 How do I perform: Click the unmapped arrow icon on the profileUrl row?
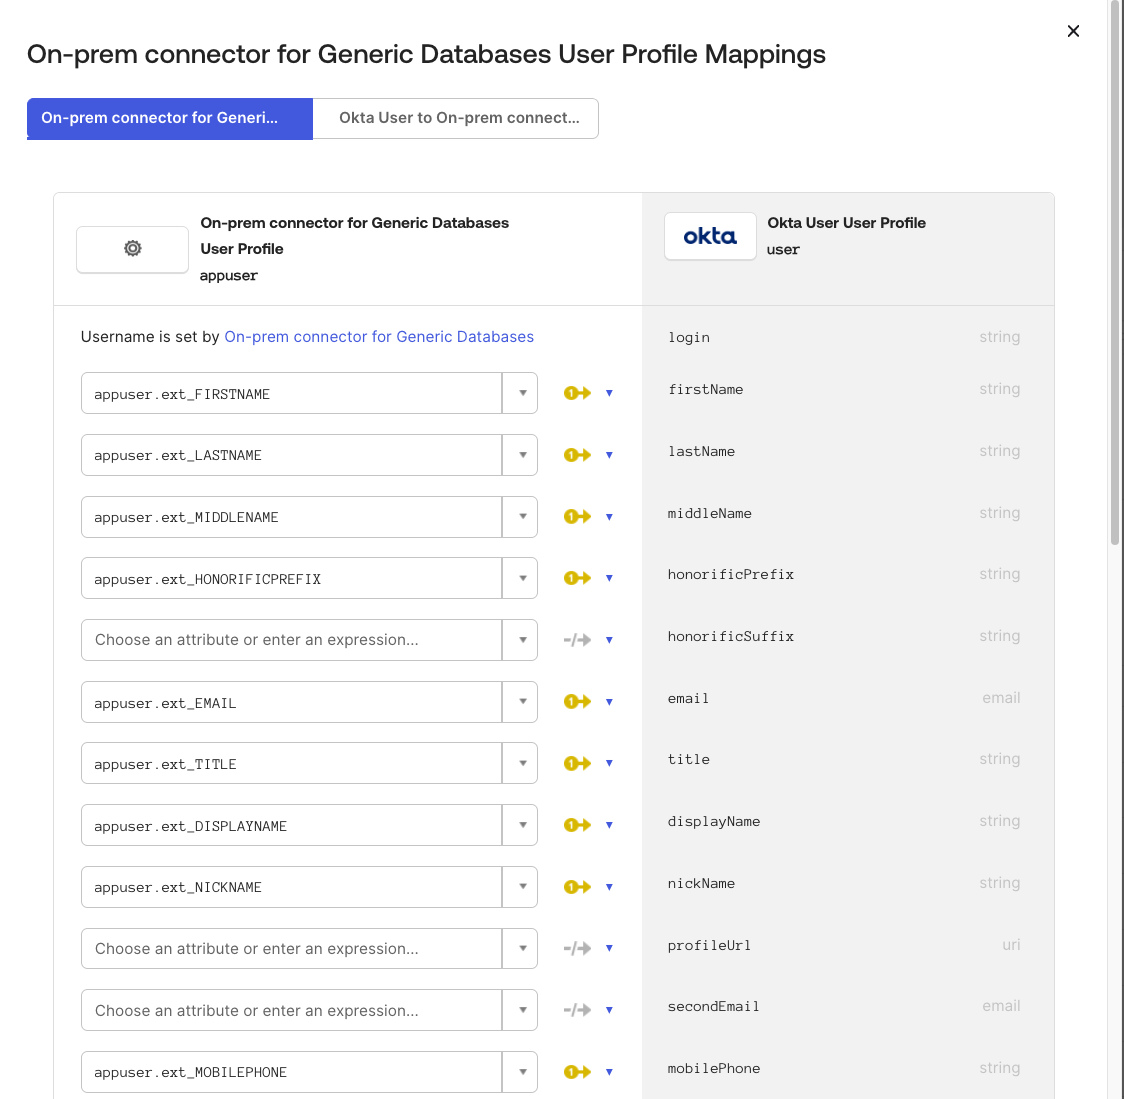[x=577, y=948]
